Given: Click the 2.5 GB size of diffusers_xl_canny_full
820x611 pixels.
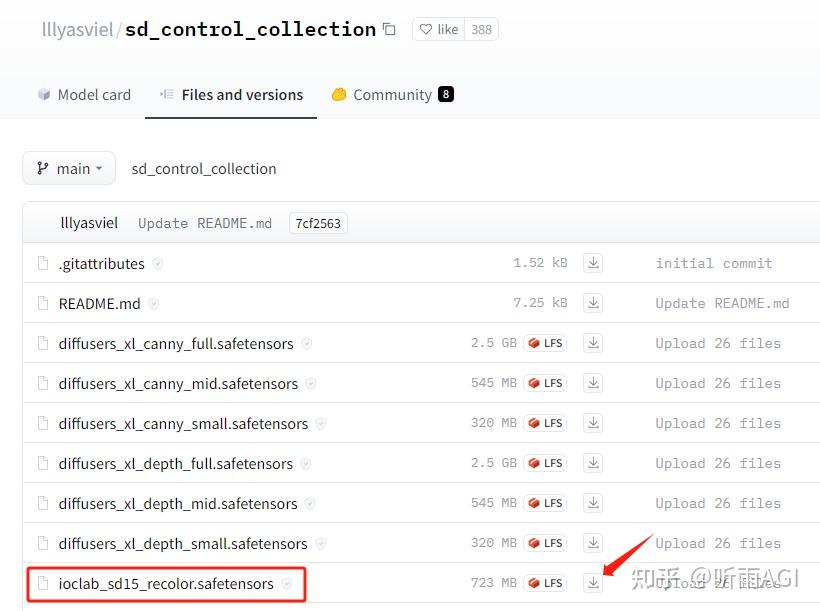Looking at the screenshot, I should pyautogui.click(x=494, y=343).
